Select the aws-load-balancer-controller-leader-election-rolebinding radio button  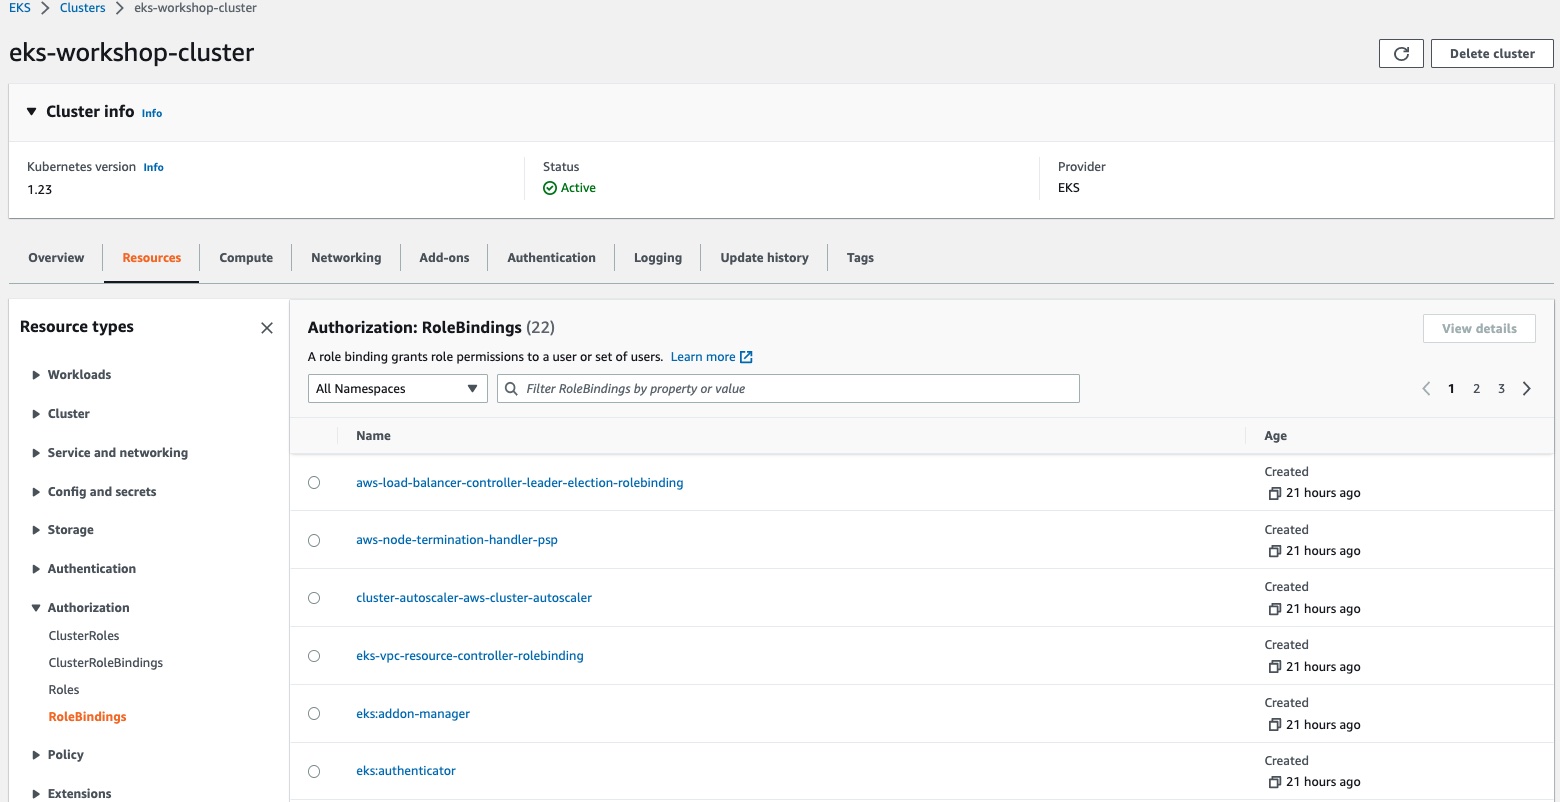click(314, 483)
